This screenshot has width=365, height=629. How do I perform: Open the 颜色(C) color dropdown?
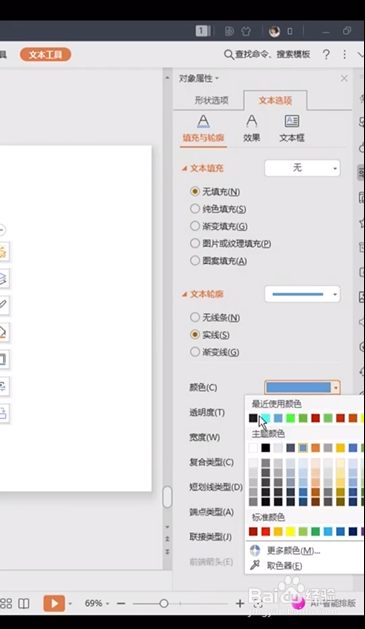tap(302, 387)
